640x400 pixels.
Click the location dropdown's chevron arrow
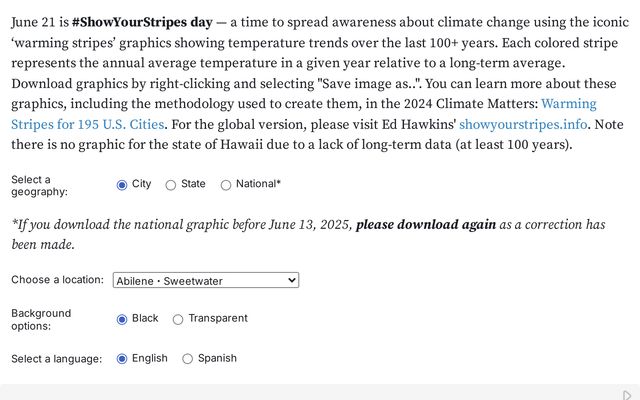click(x=291, y=280)
